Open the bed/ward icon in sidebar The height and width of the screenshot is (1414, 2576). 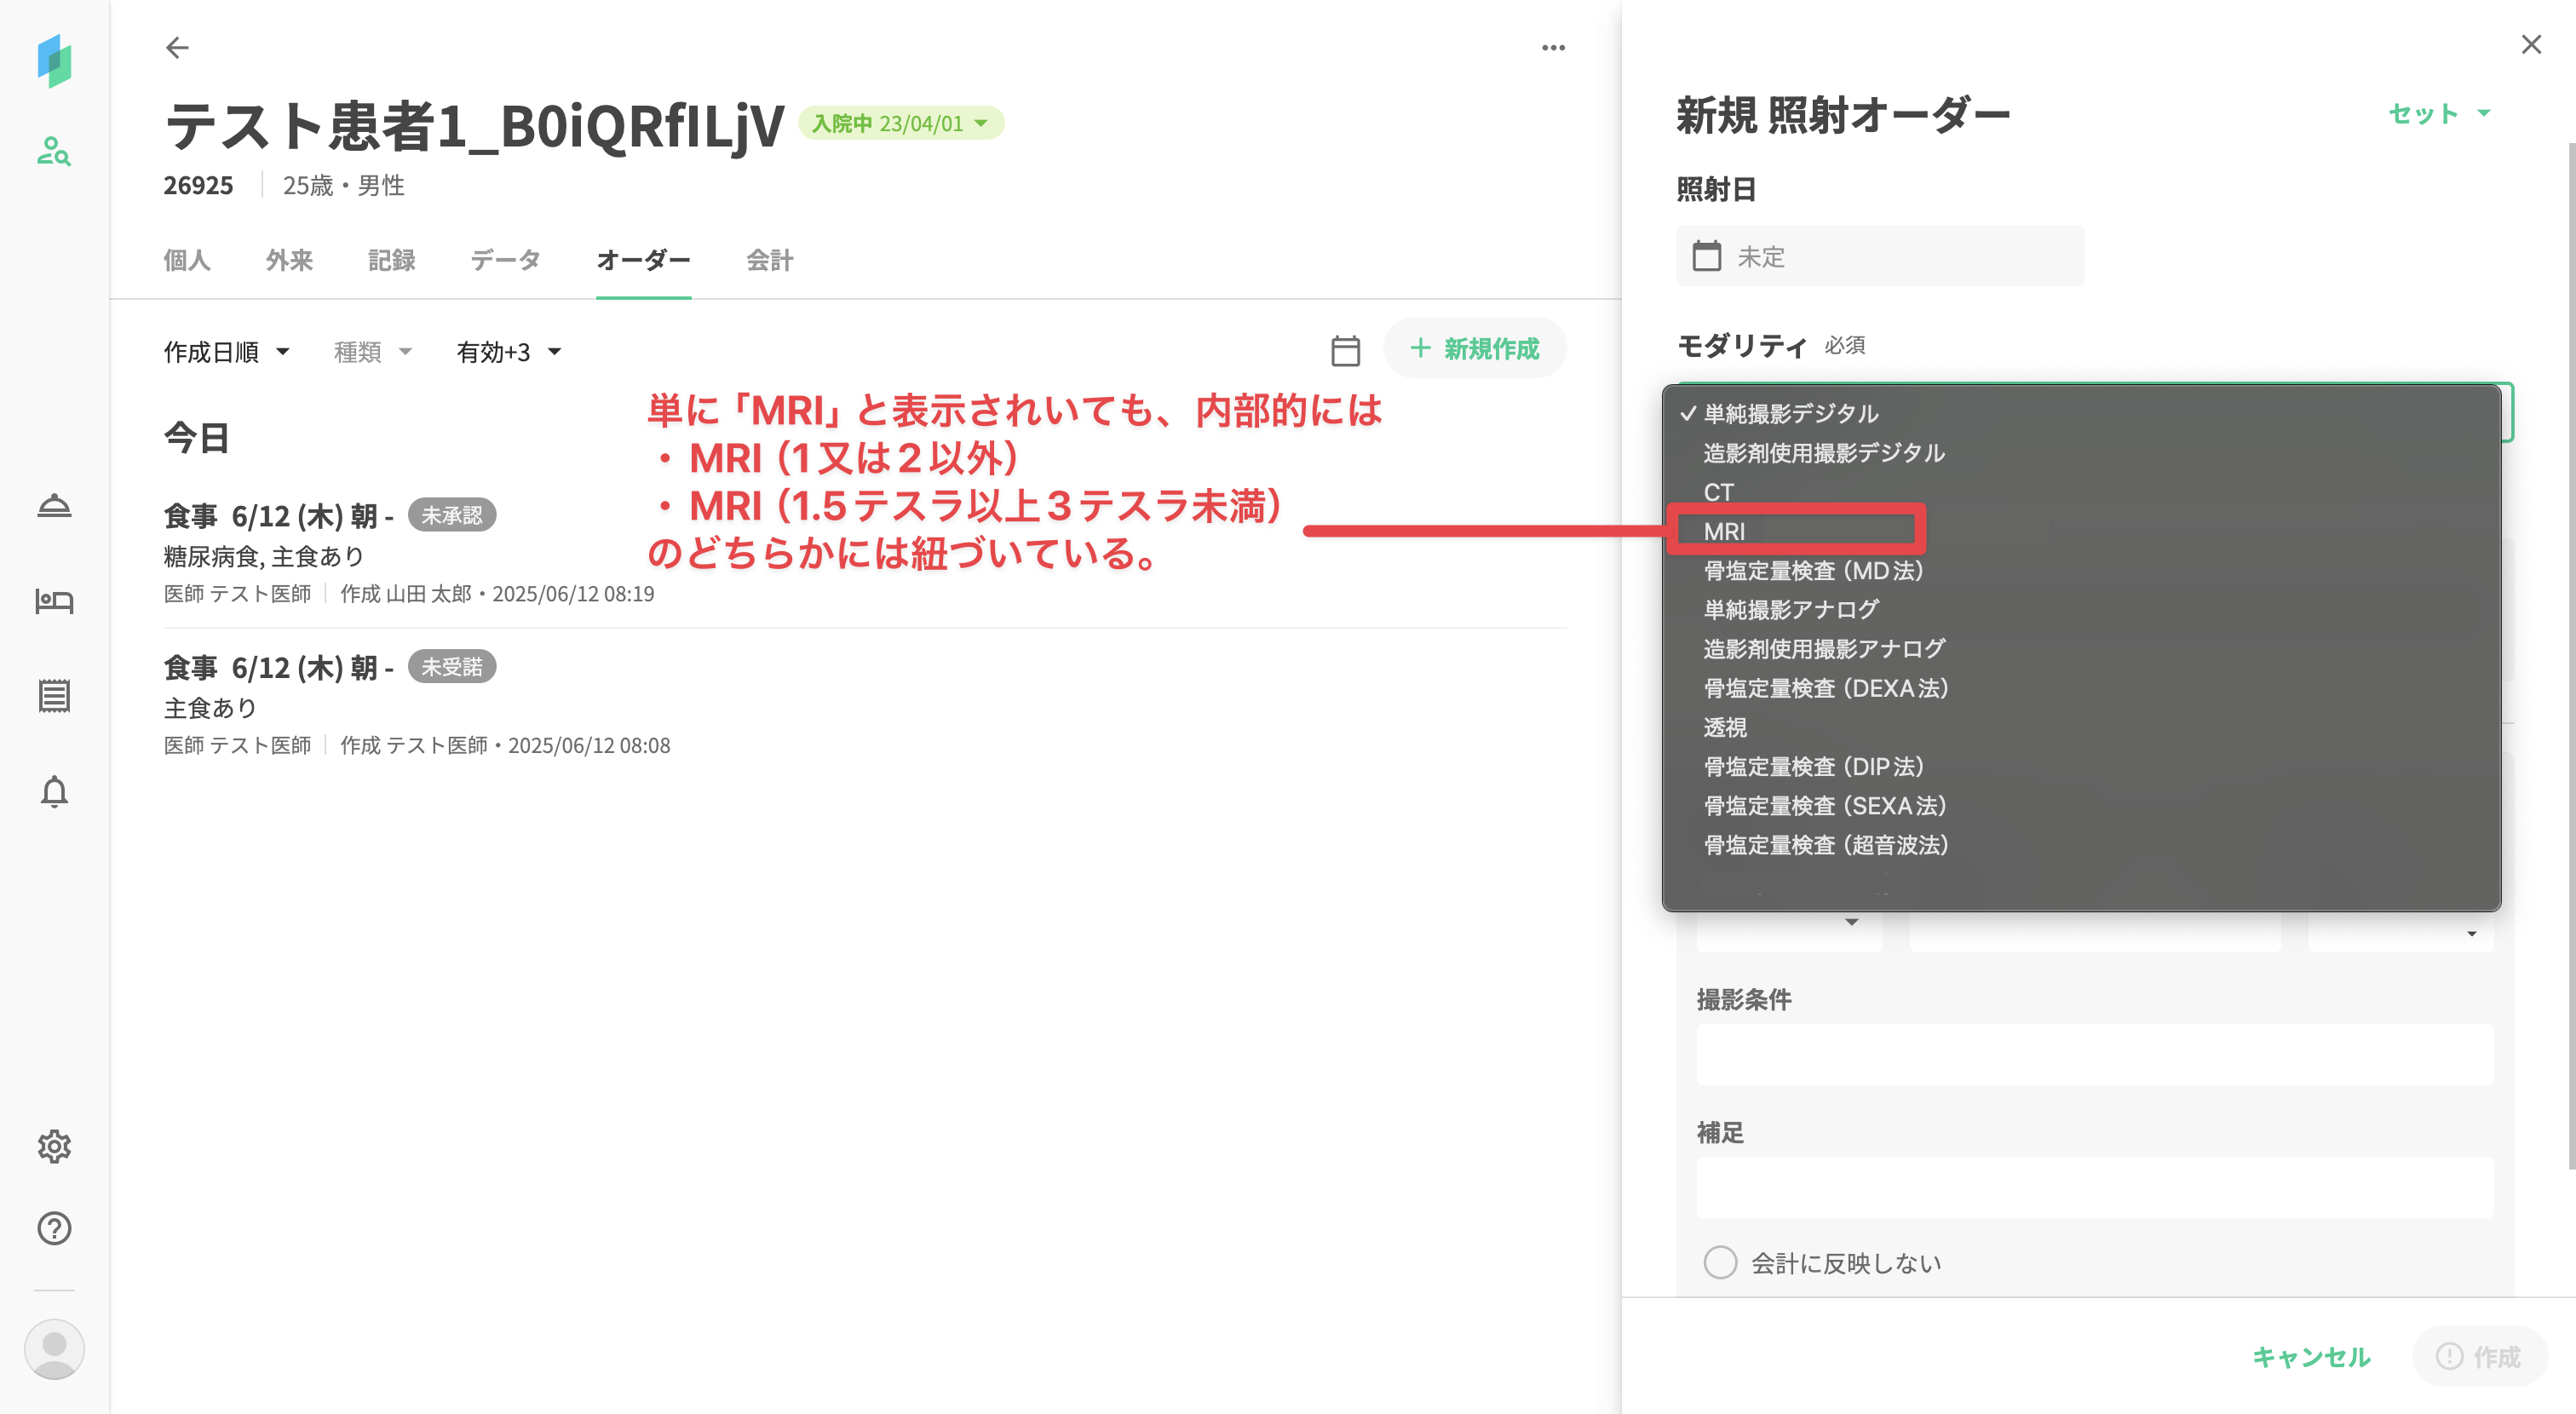54,601
